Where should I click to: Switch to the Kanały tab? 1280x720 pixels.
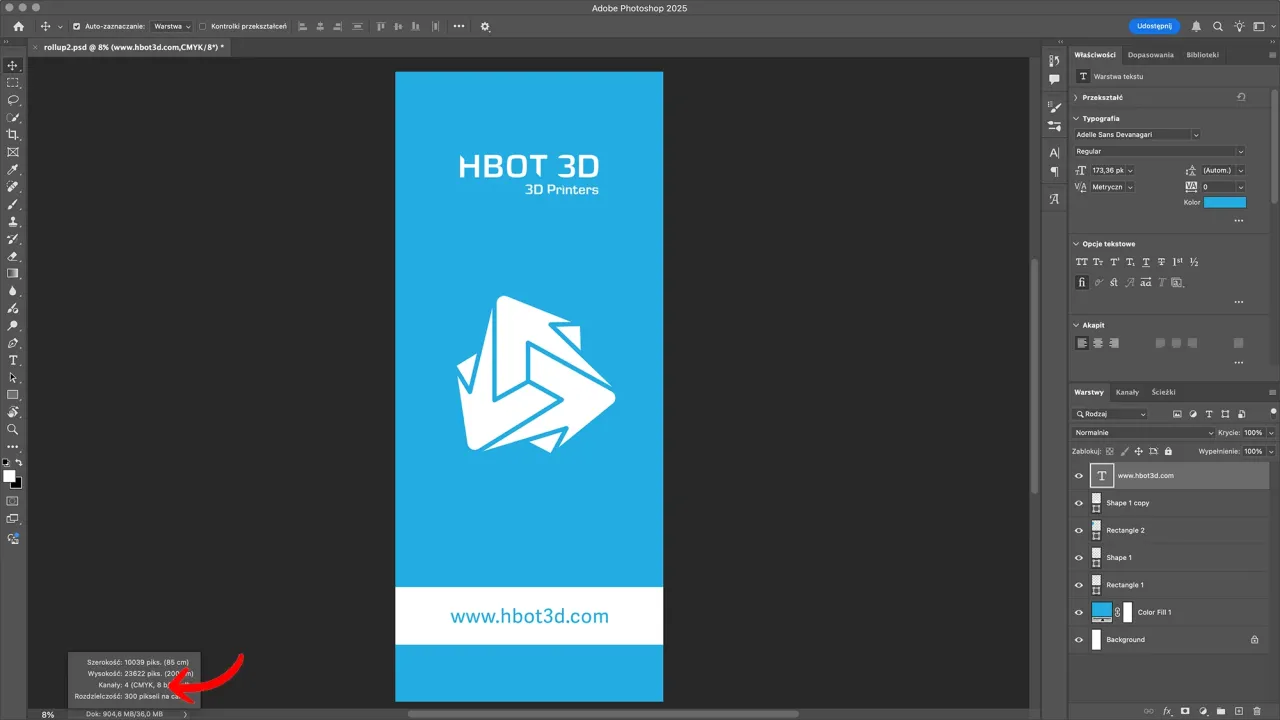click(x=1127, y=392)
